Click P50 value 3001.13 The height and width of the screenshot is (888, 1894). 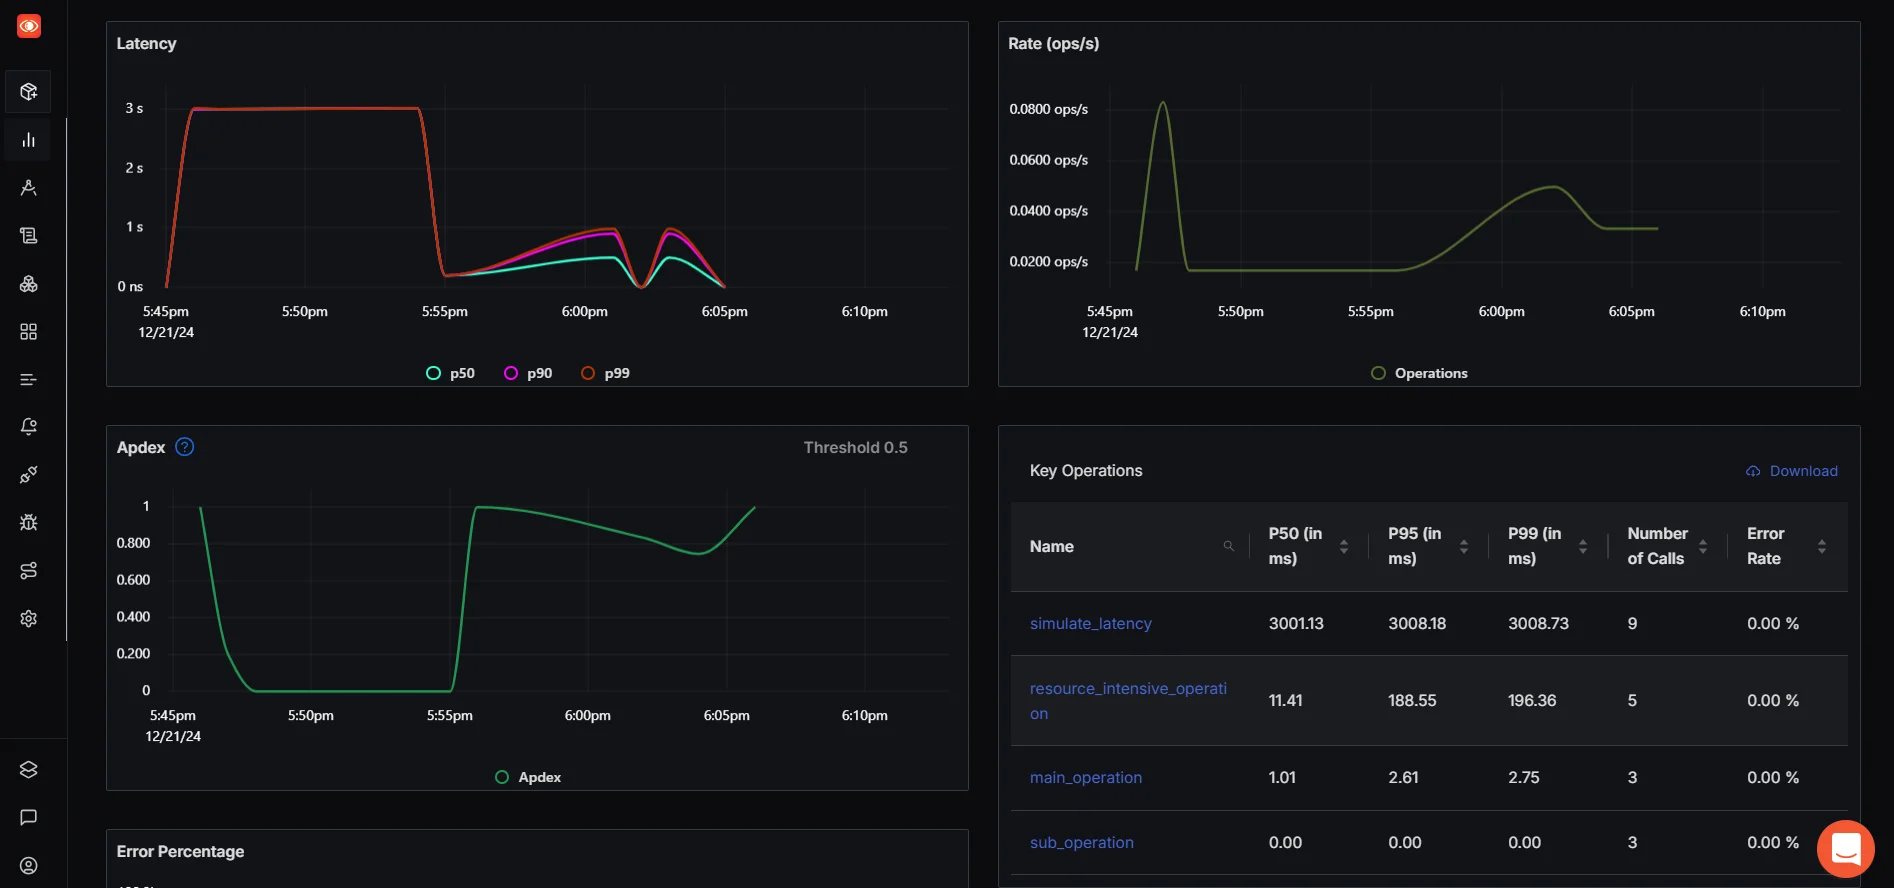(x=1296, y=623)
